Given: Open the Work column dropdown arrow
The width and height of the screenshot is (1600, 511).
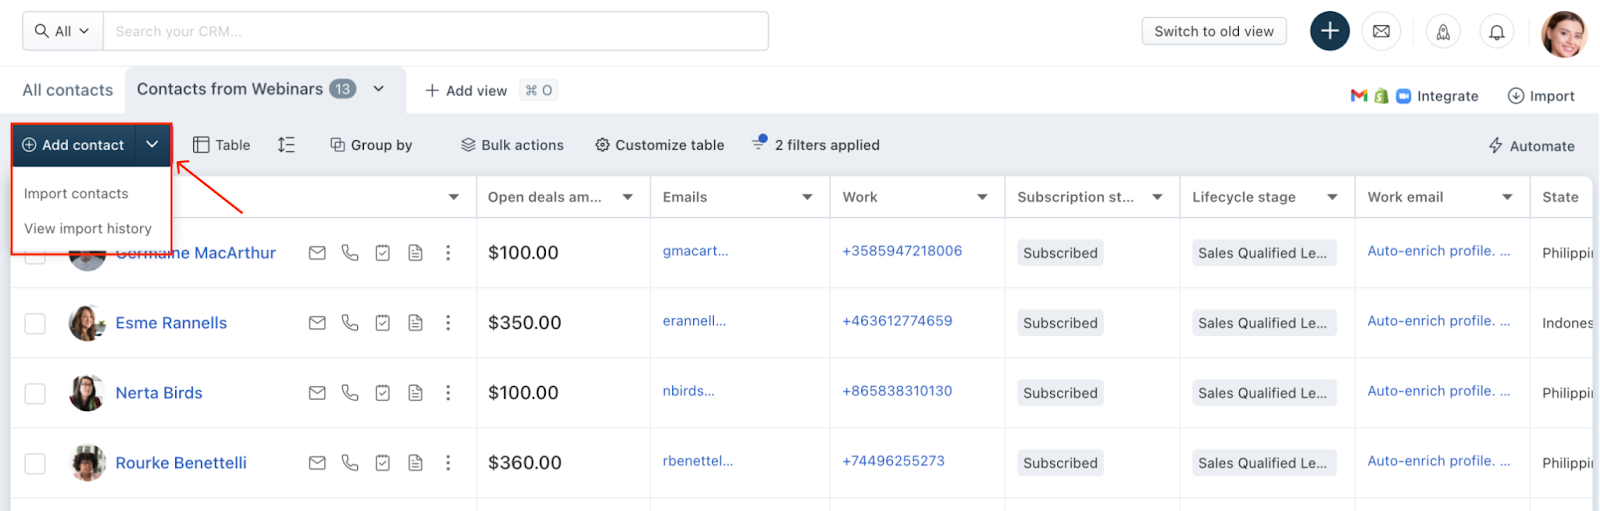Looking at the screenshot, I should click(982, 197).
